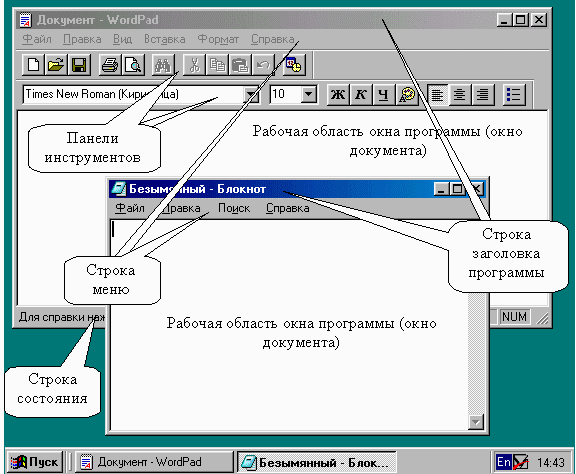Click the Find binoculars icon in WordPad
Image resolution: width=576 pixels, height=474 pixels.
[163, 65]
